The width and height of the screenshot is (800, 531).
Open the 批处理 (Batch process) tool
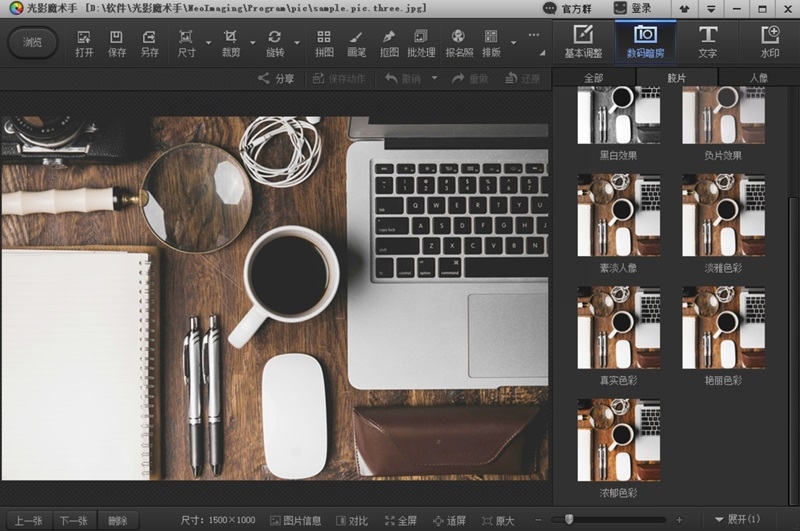(421, 43)
